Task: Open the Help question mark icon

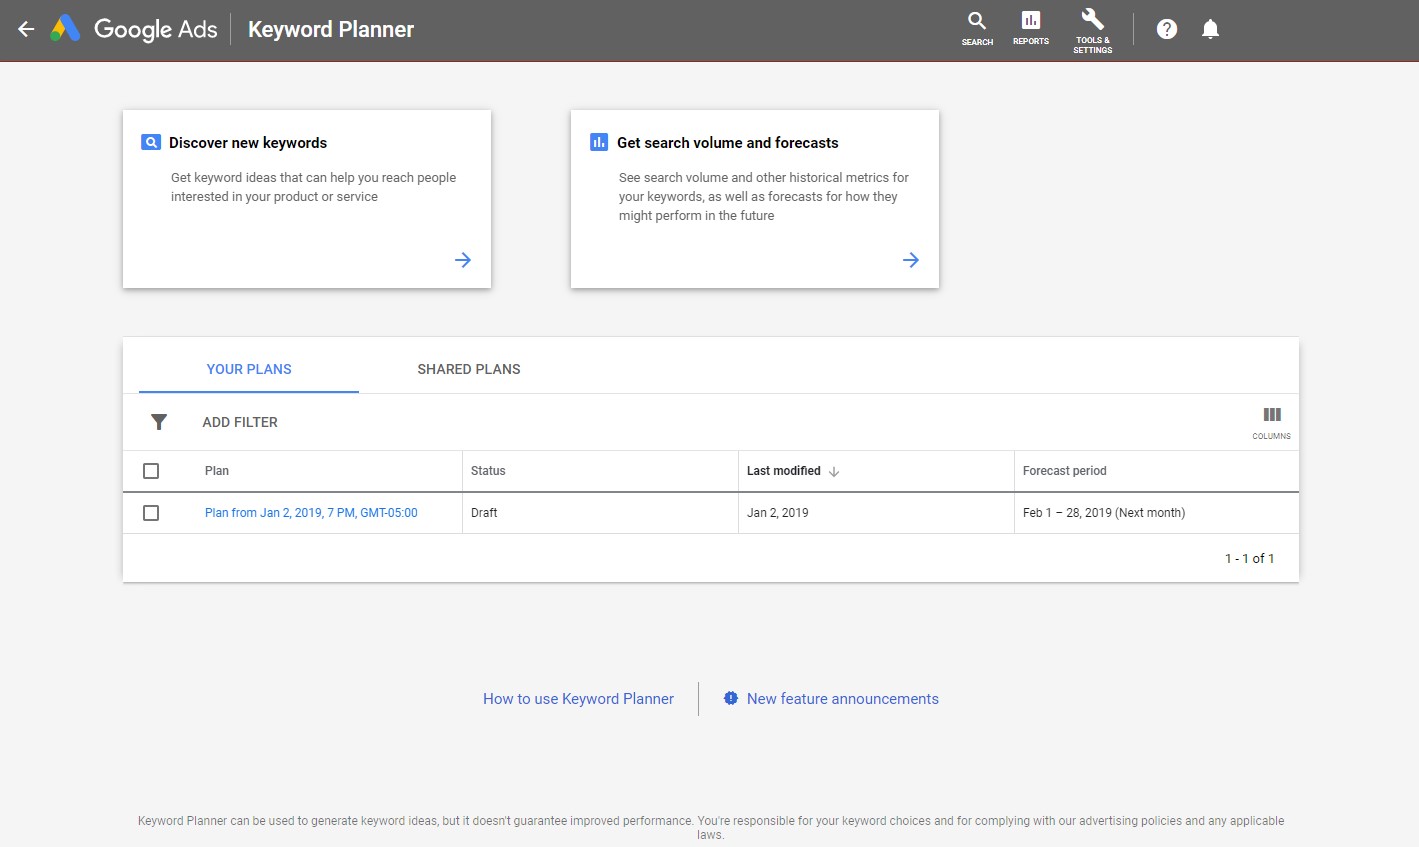Action: click(x=1166, y=29)
